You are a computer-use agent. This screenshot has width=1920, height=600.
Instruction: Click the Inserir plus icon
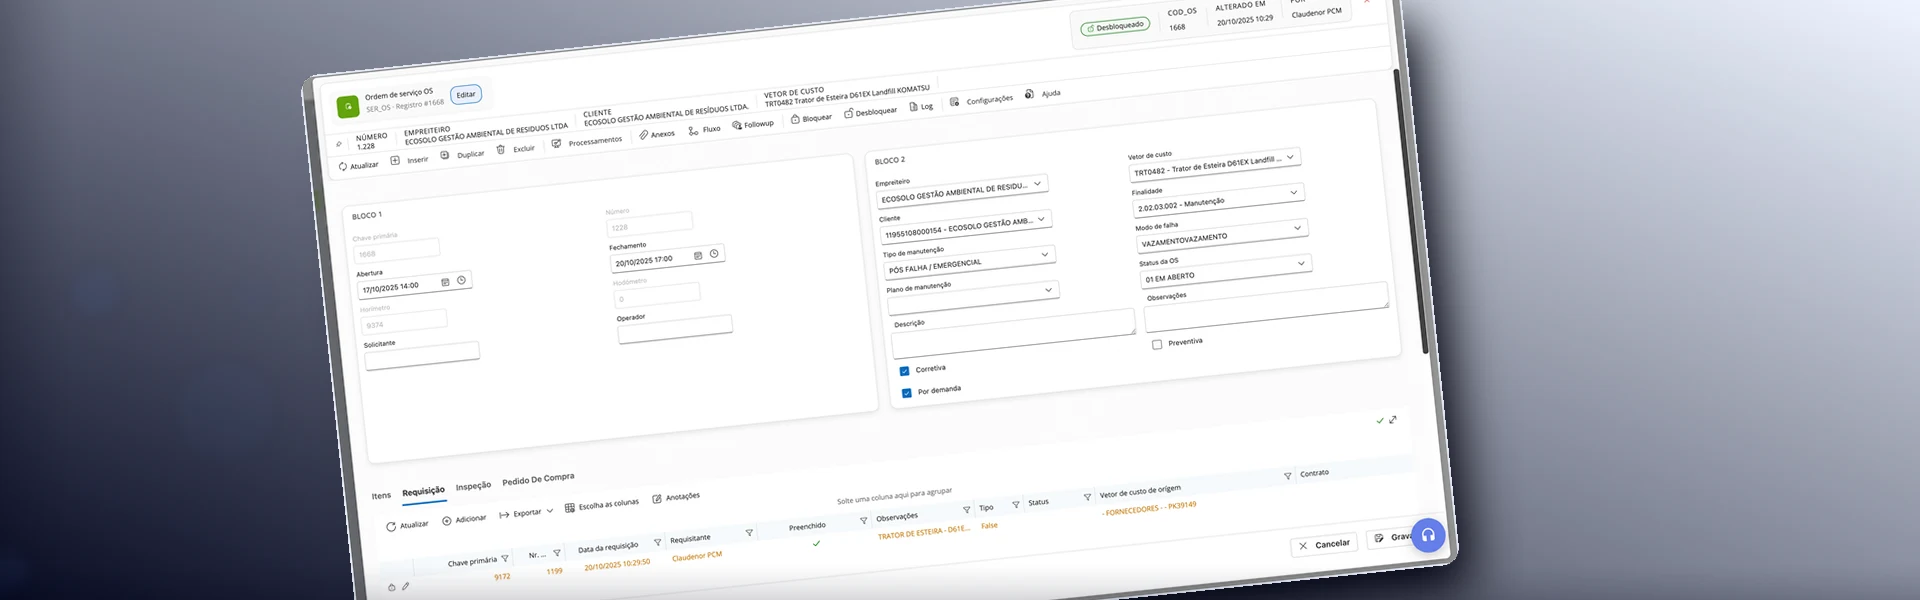pyautogui.click(x=395, y=160)
